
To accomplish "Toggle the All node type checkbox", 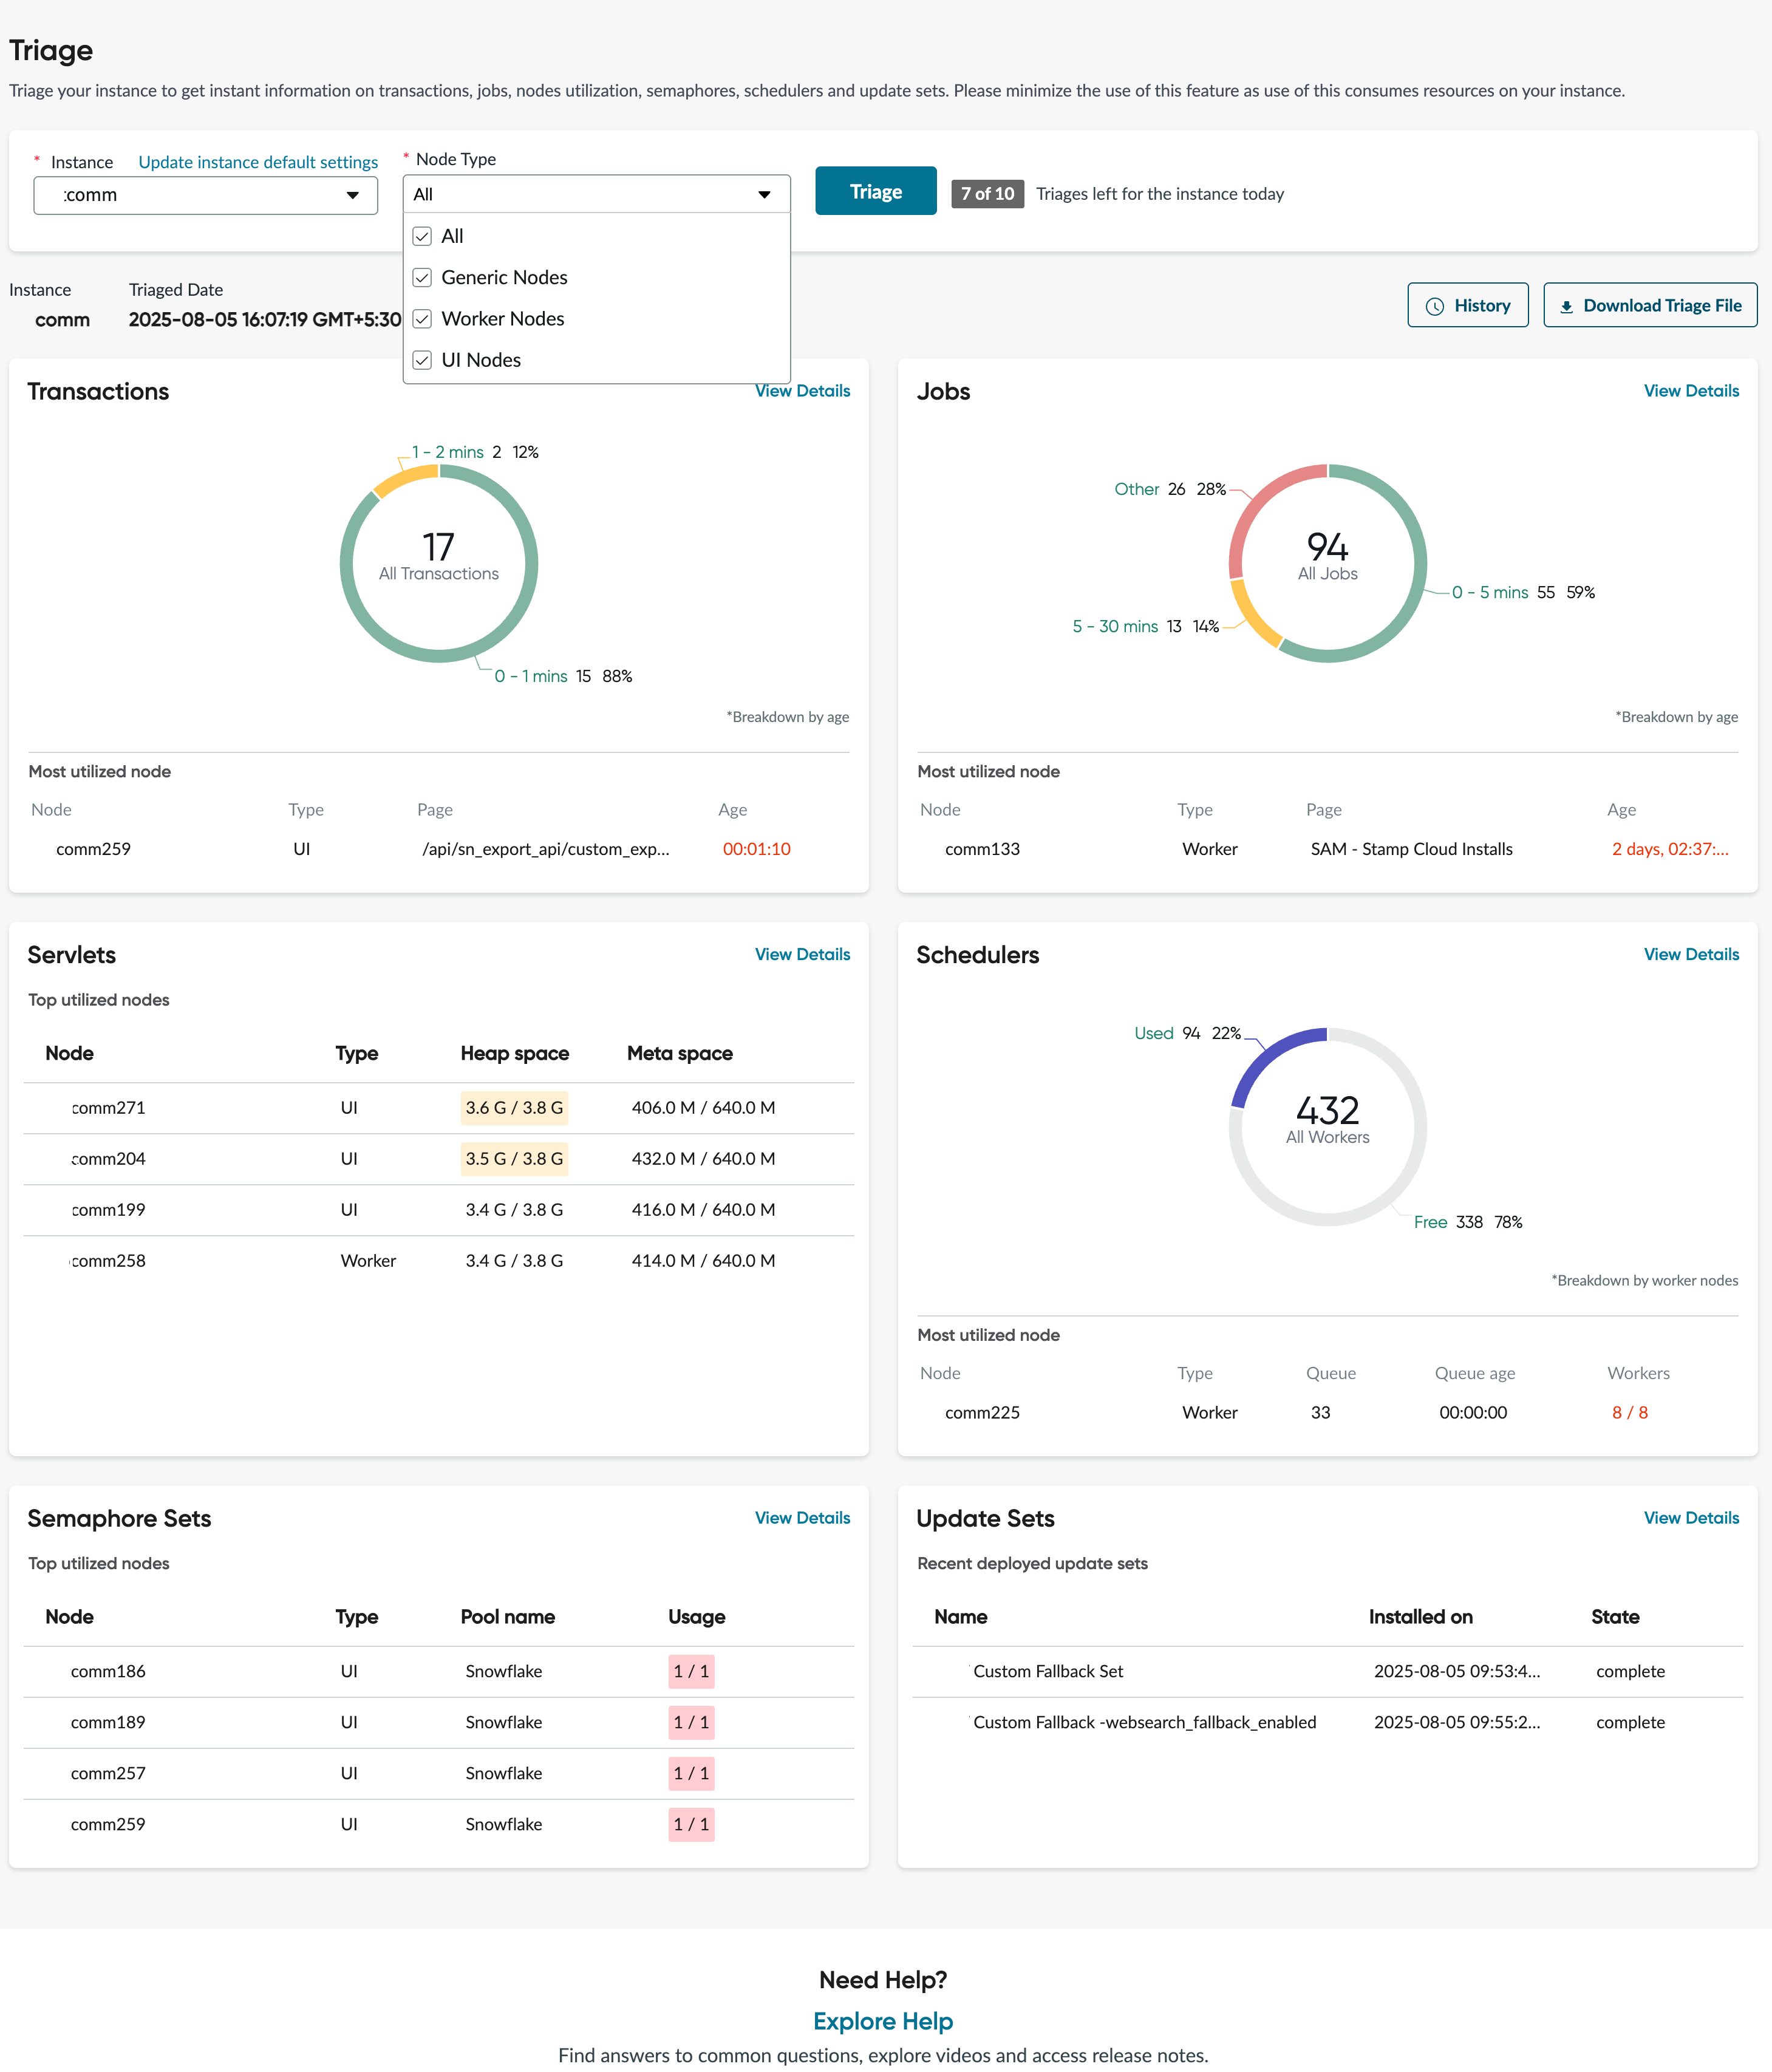I will [x=422, y=236].
